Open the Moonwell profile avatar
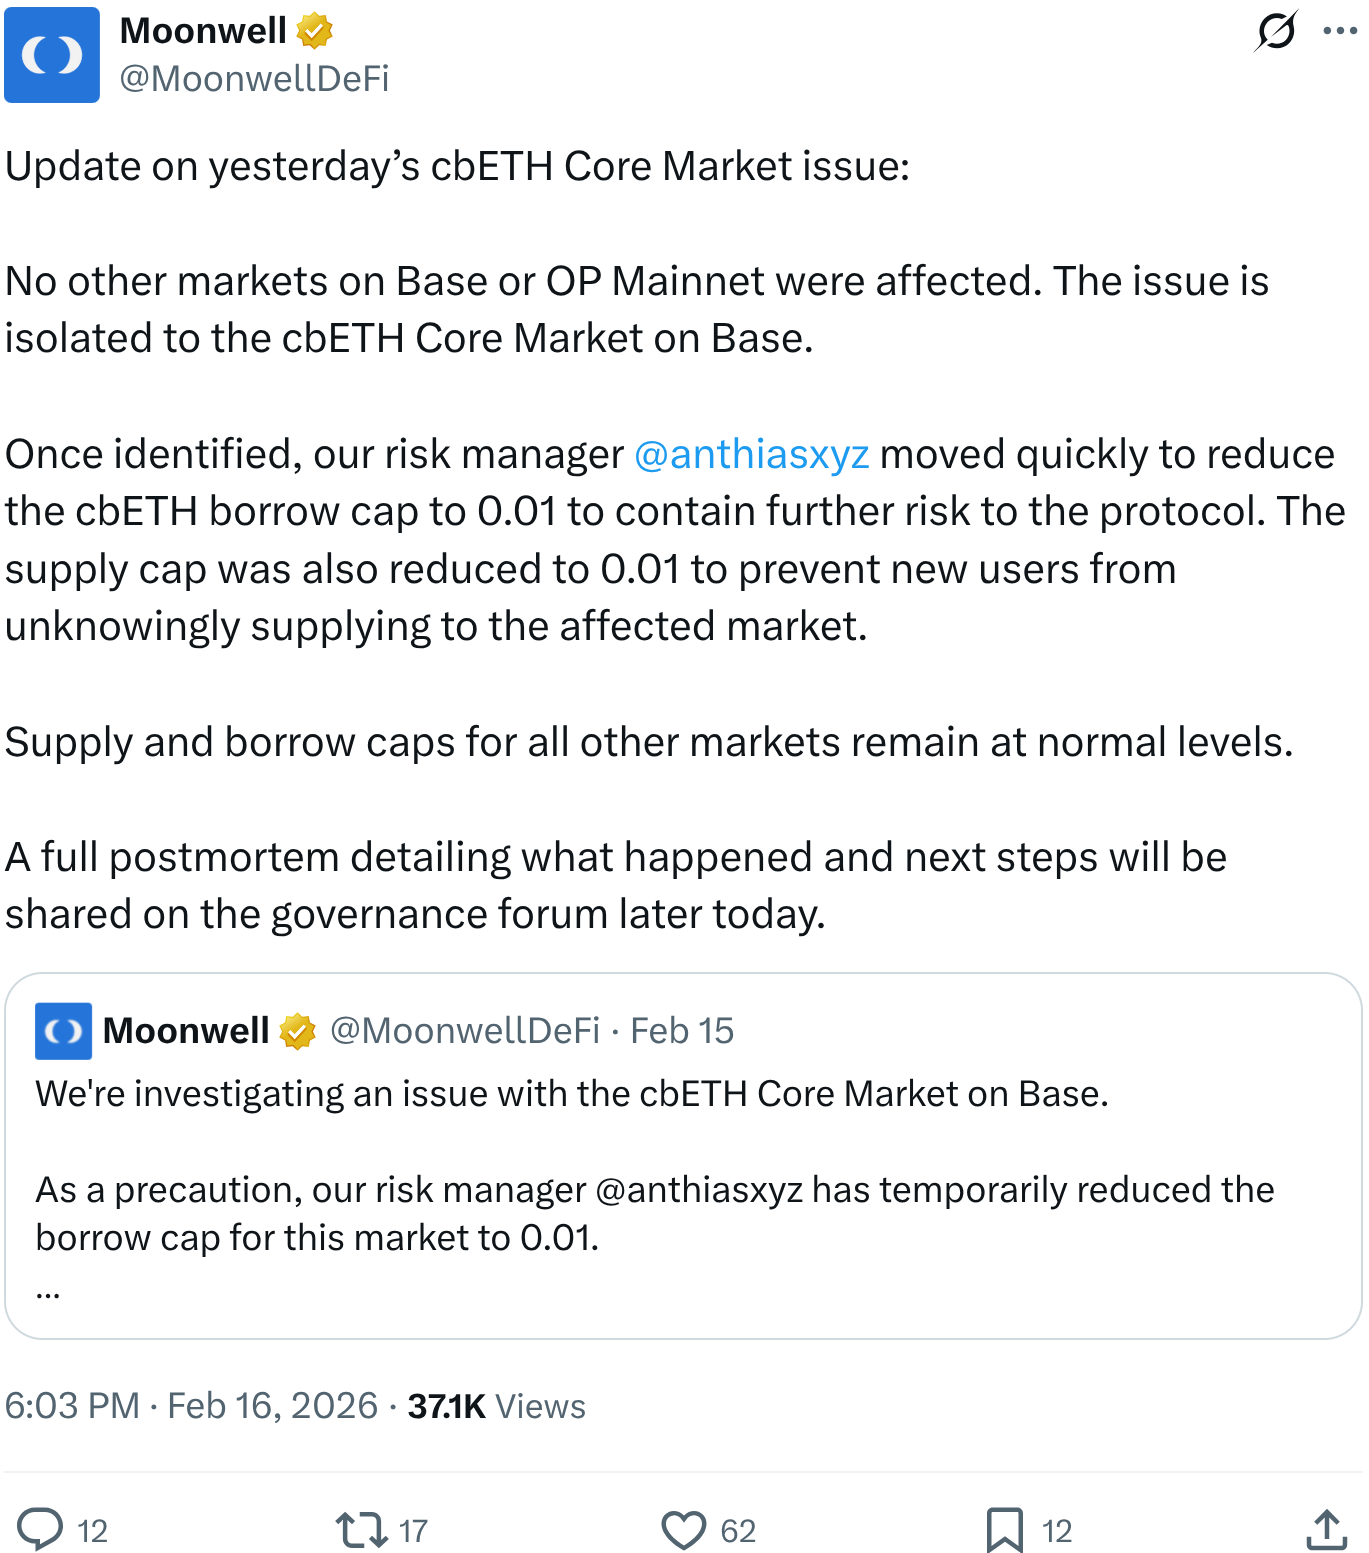The width and height of the screenshot is (1369, 1553). (x=52, y=55)
